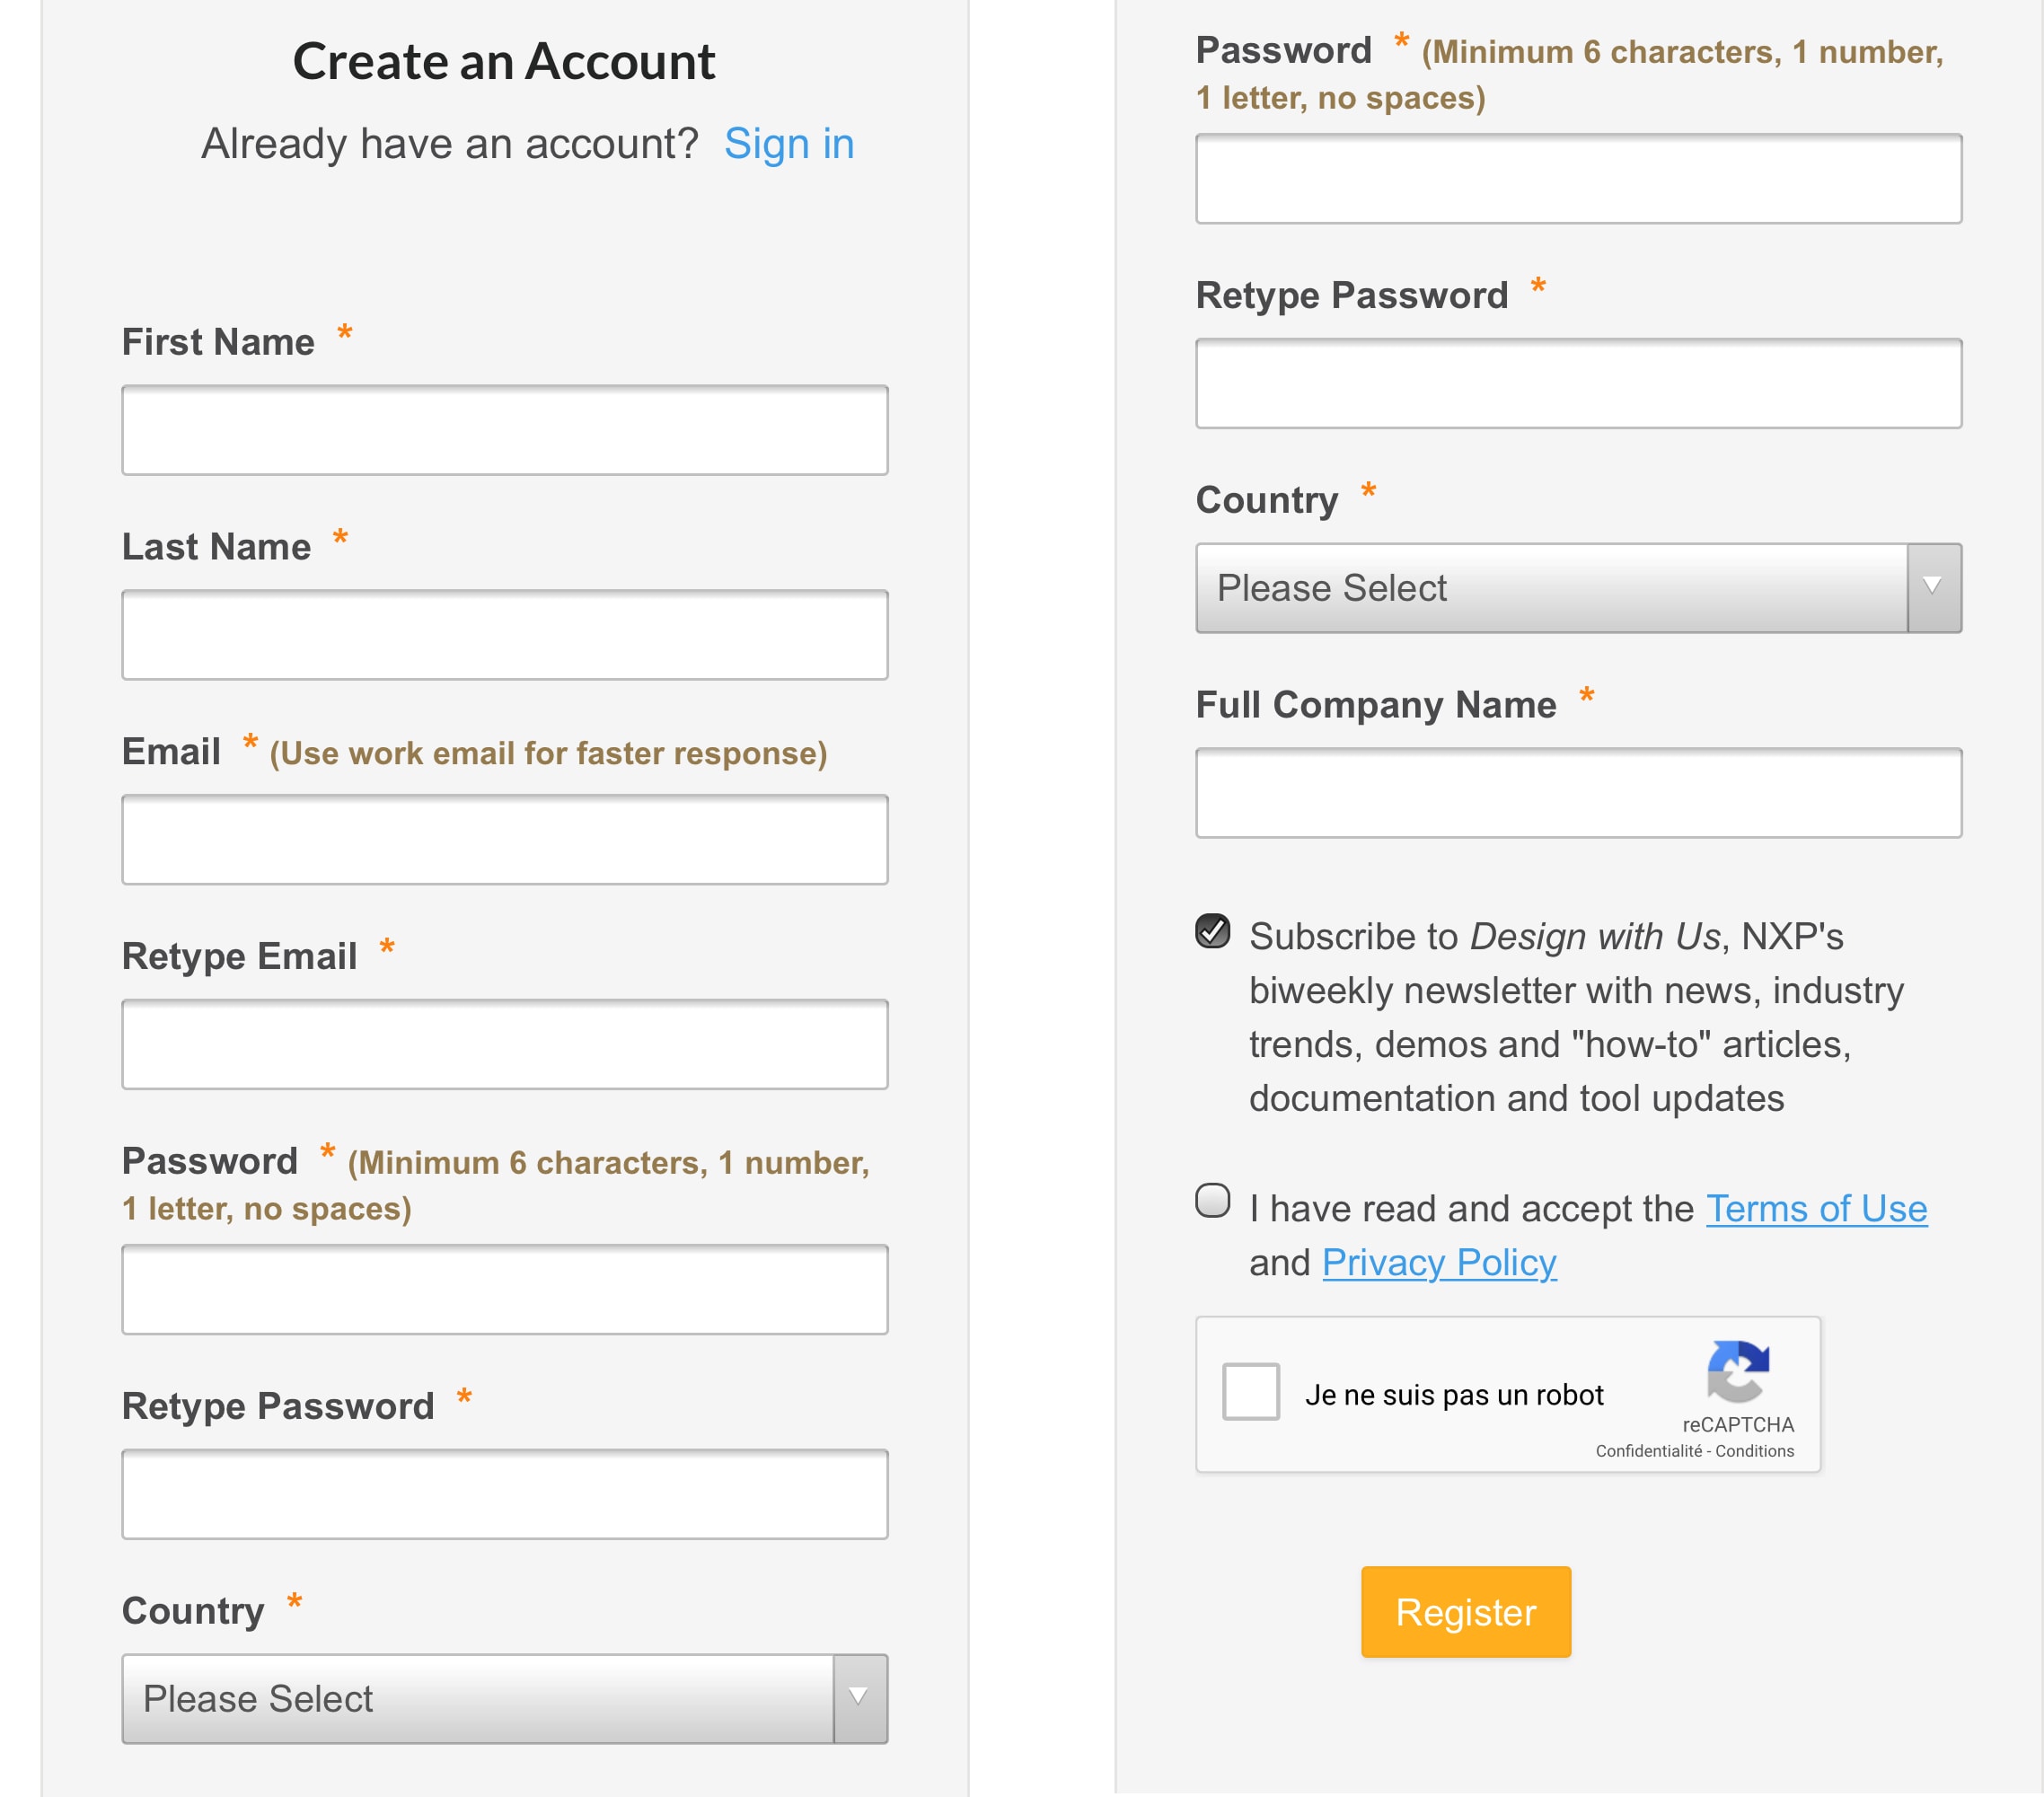Click the reCAPTCHA logo icon
This screenshot has width=2044, height=1797.
[1738, 1371]
